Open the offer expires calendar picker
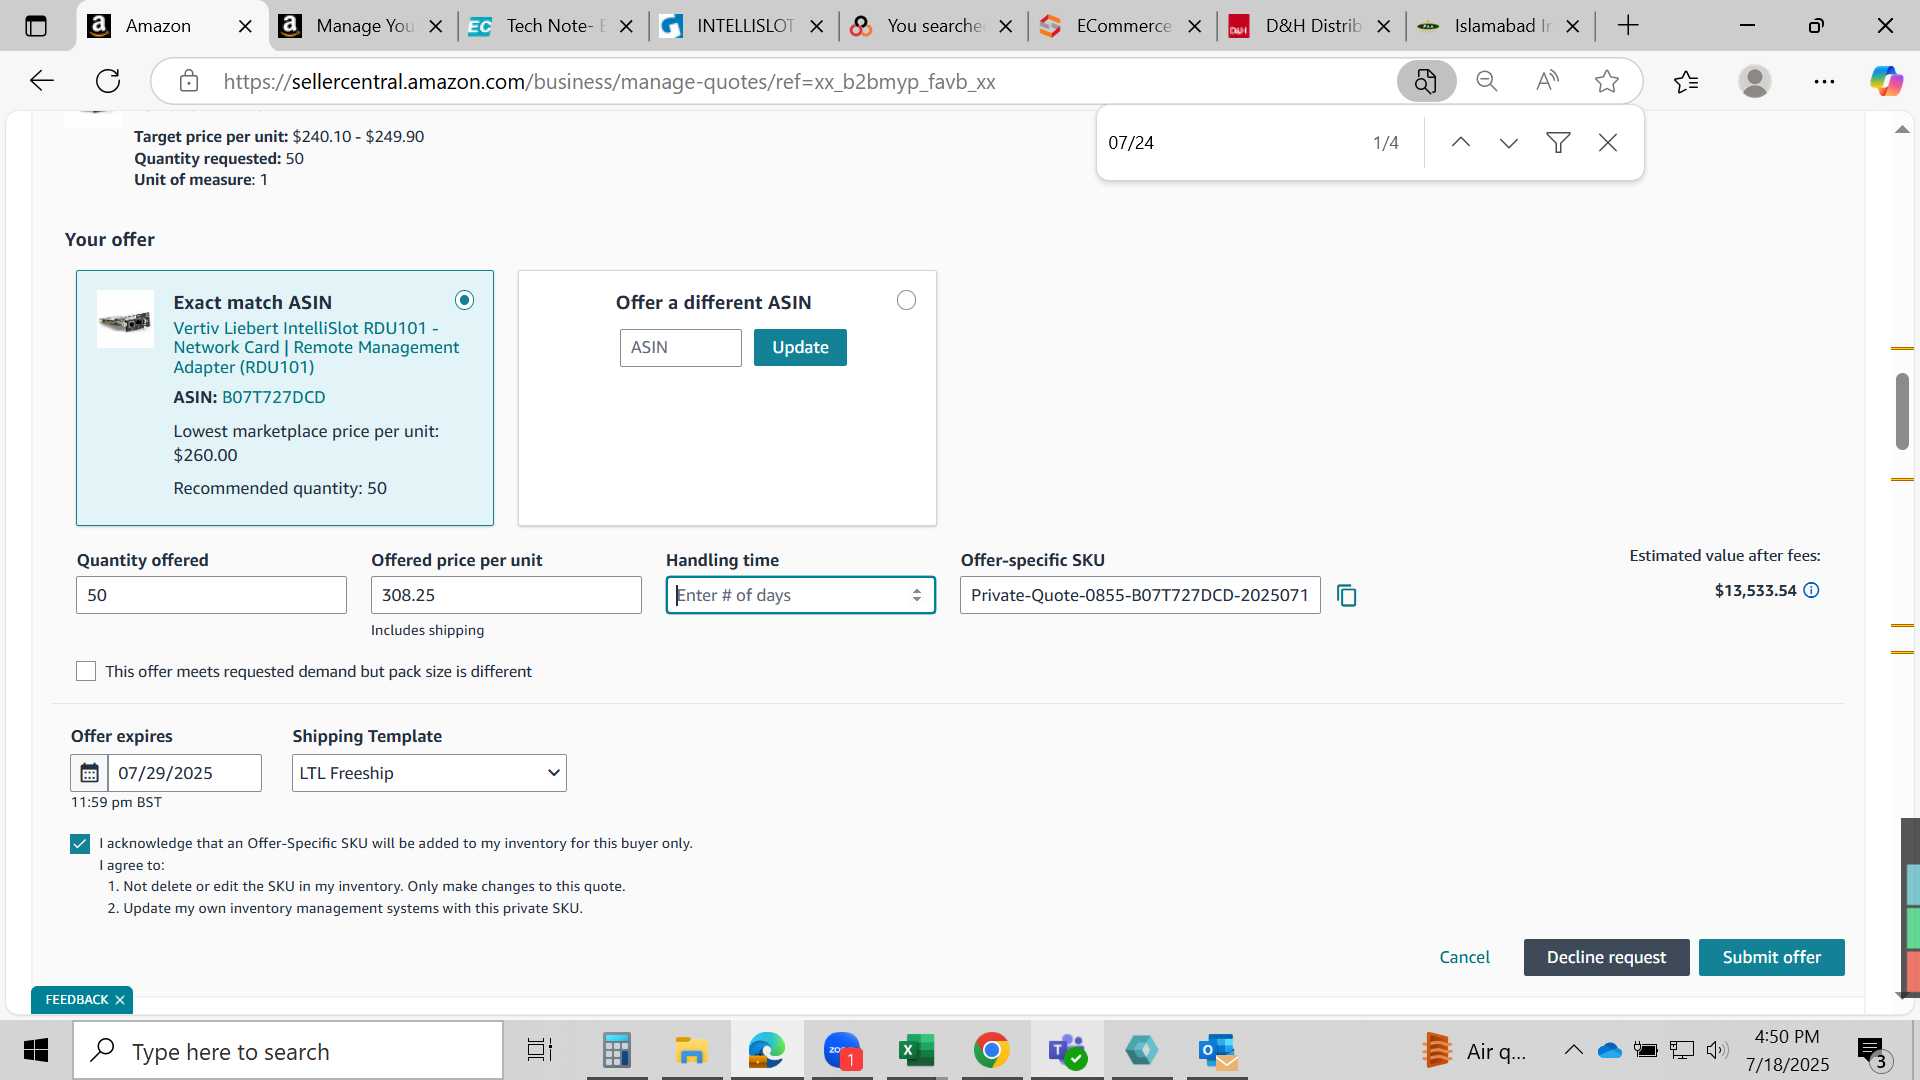1920x1080 pixels. (89, 773)
